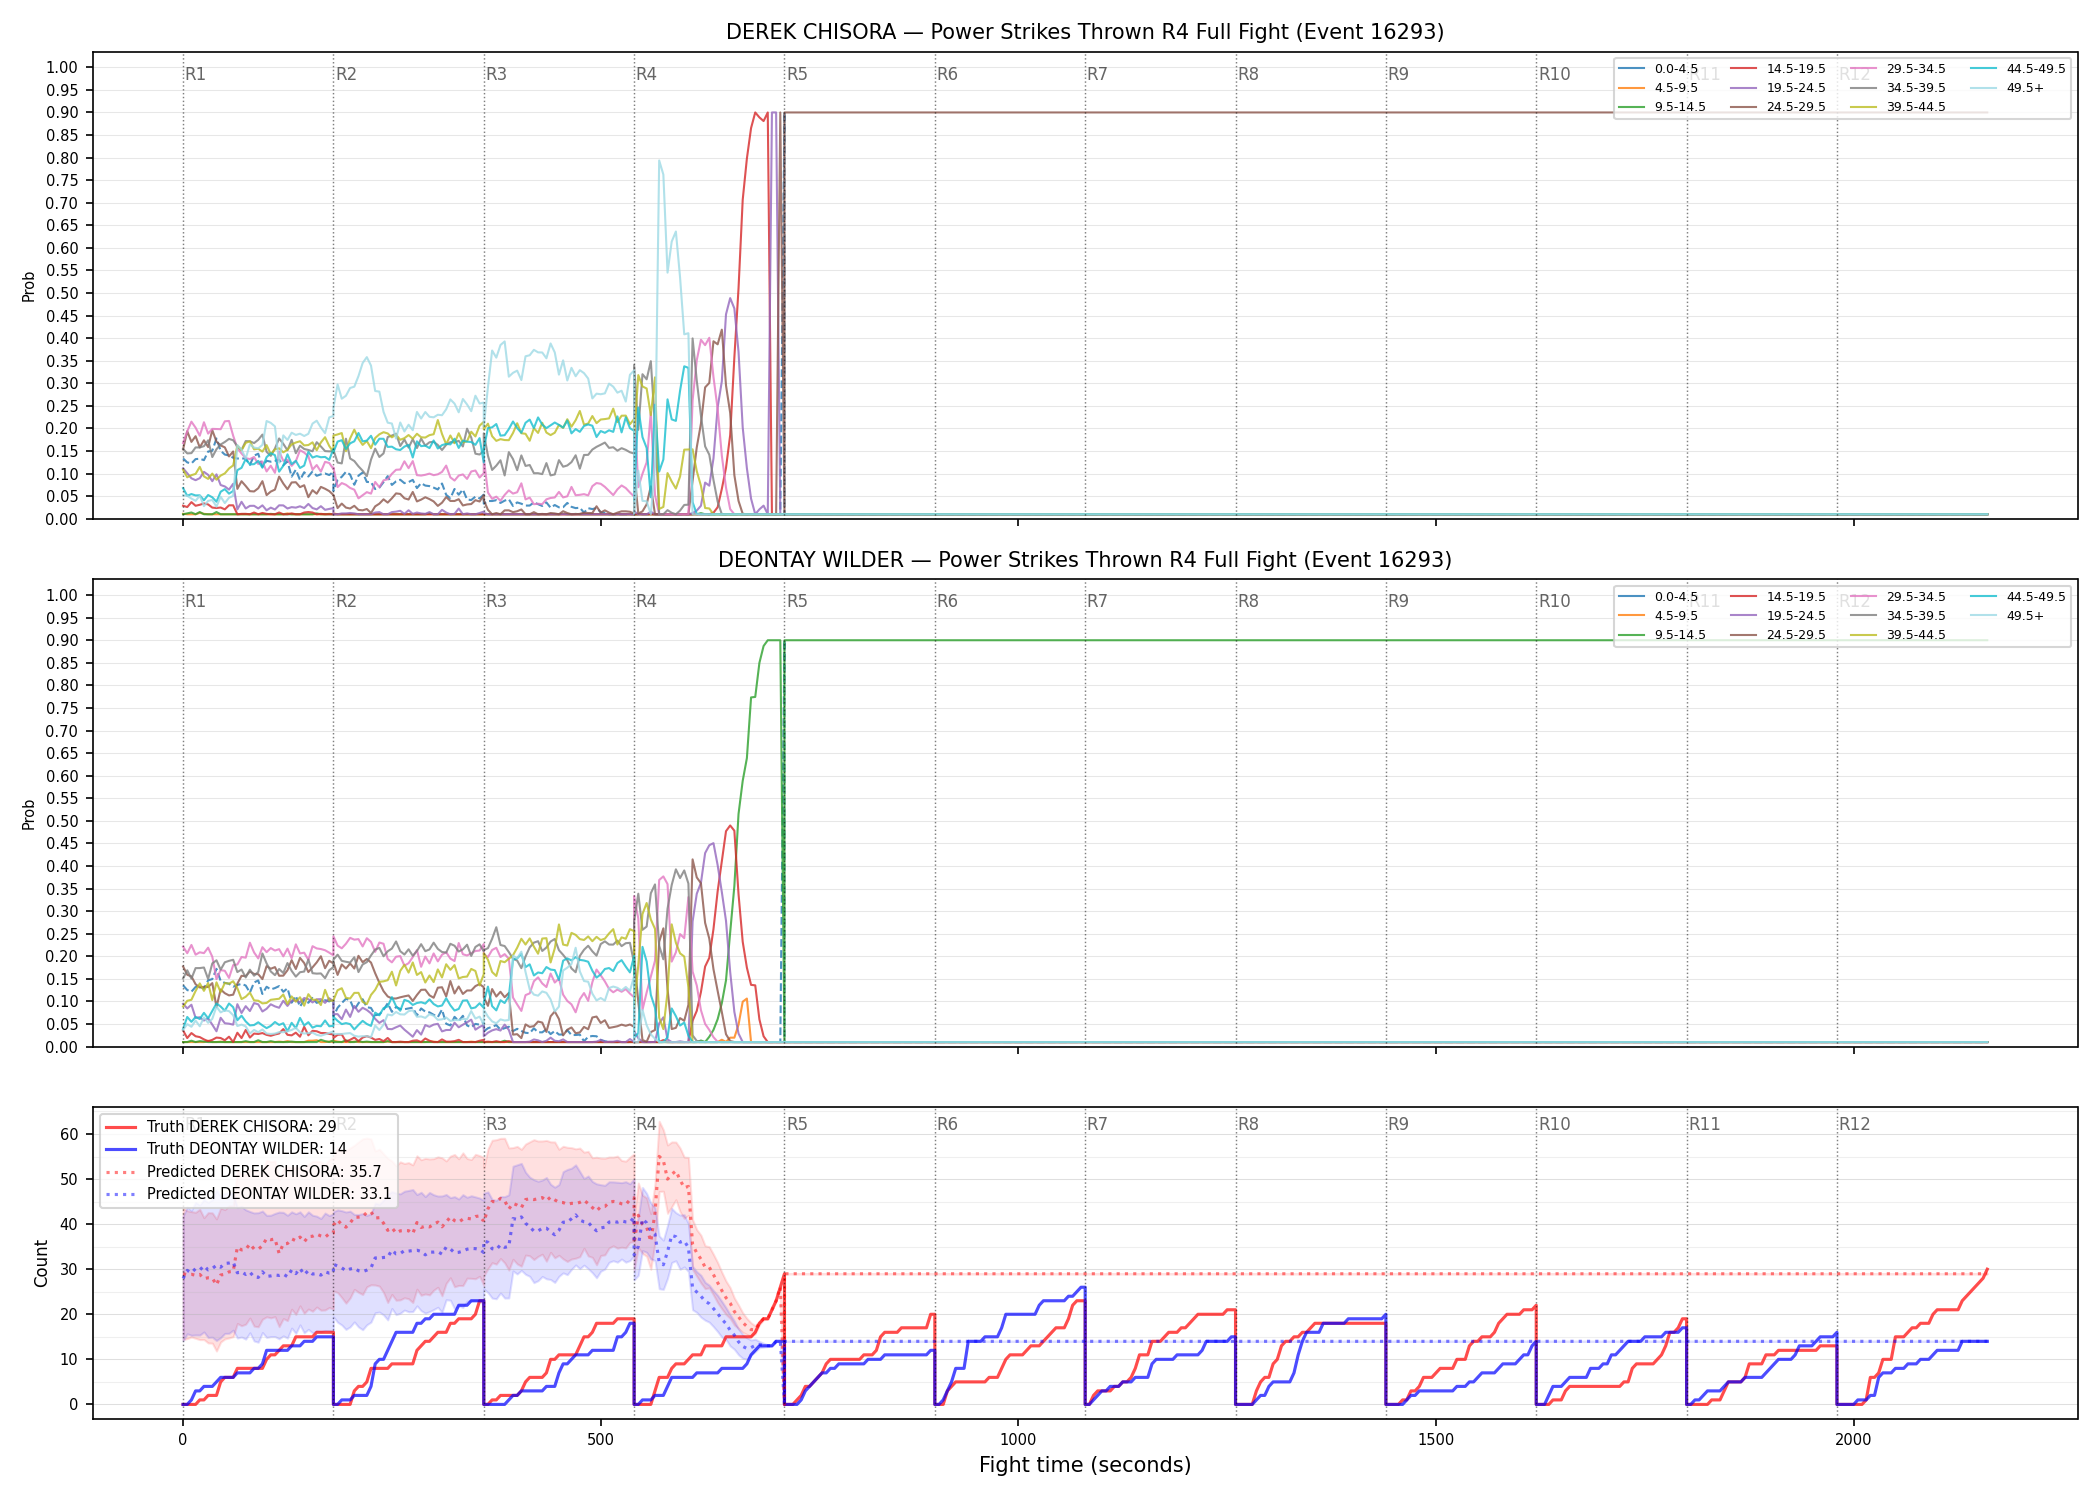Click the R6 round marker in count chart
Image resolution: width=2100 pixels, height=1500 pixels.
[x=947, y=1124]
